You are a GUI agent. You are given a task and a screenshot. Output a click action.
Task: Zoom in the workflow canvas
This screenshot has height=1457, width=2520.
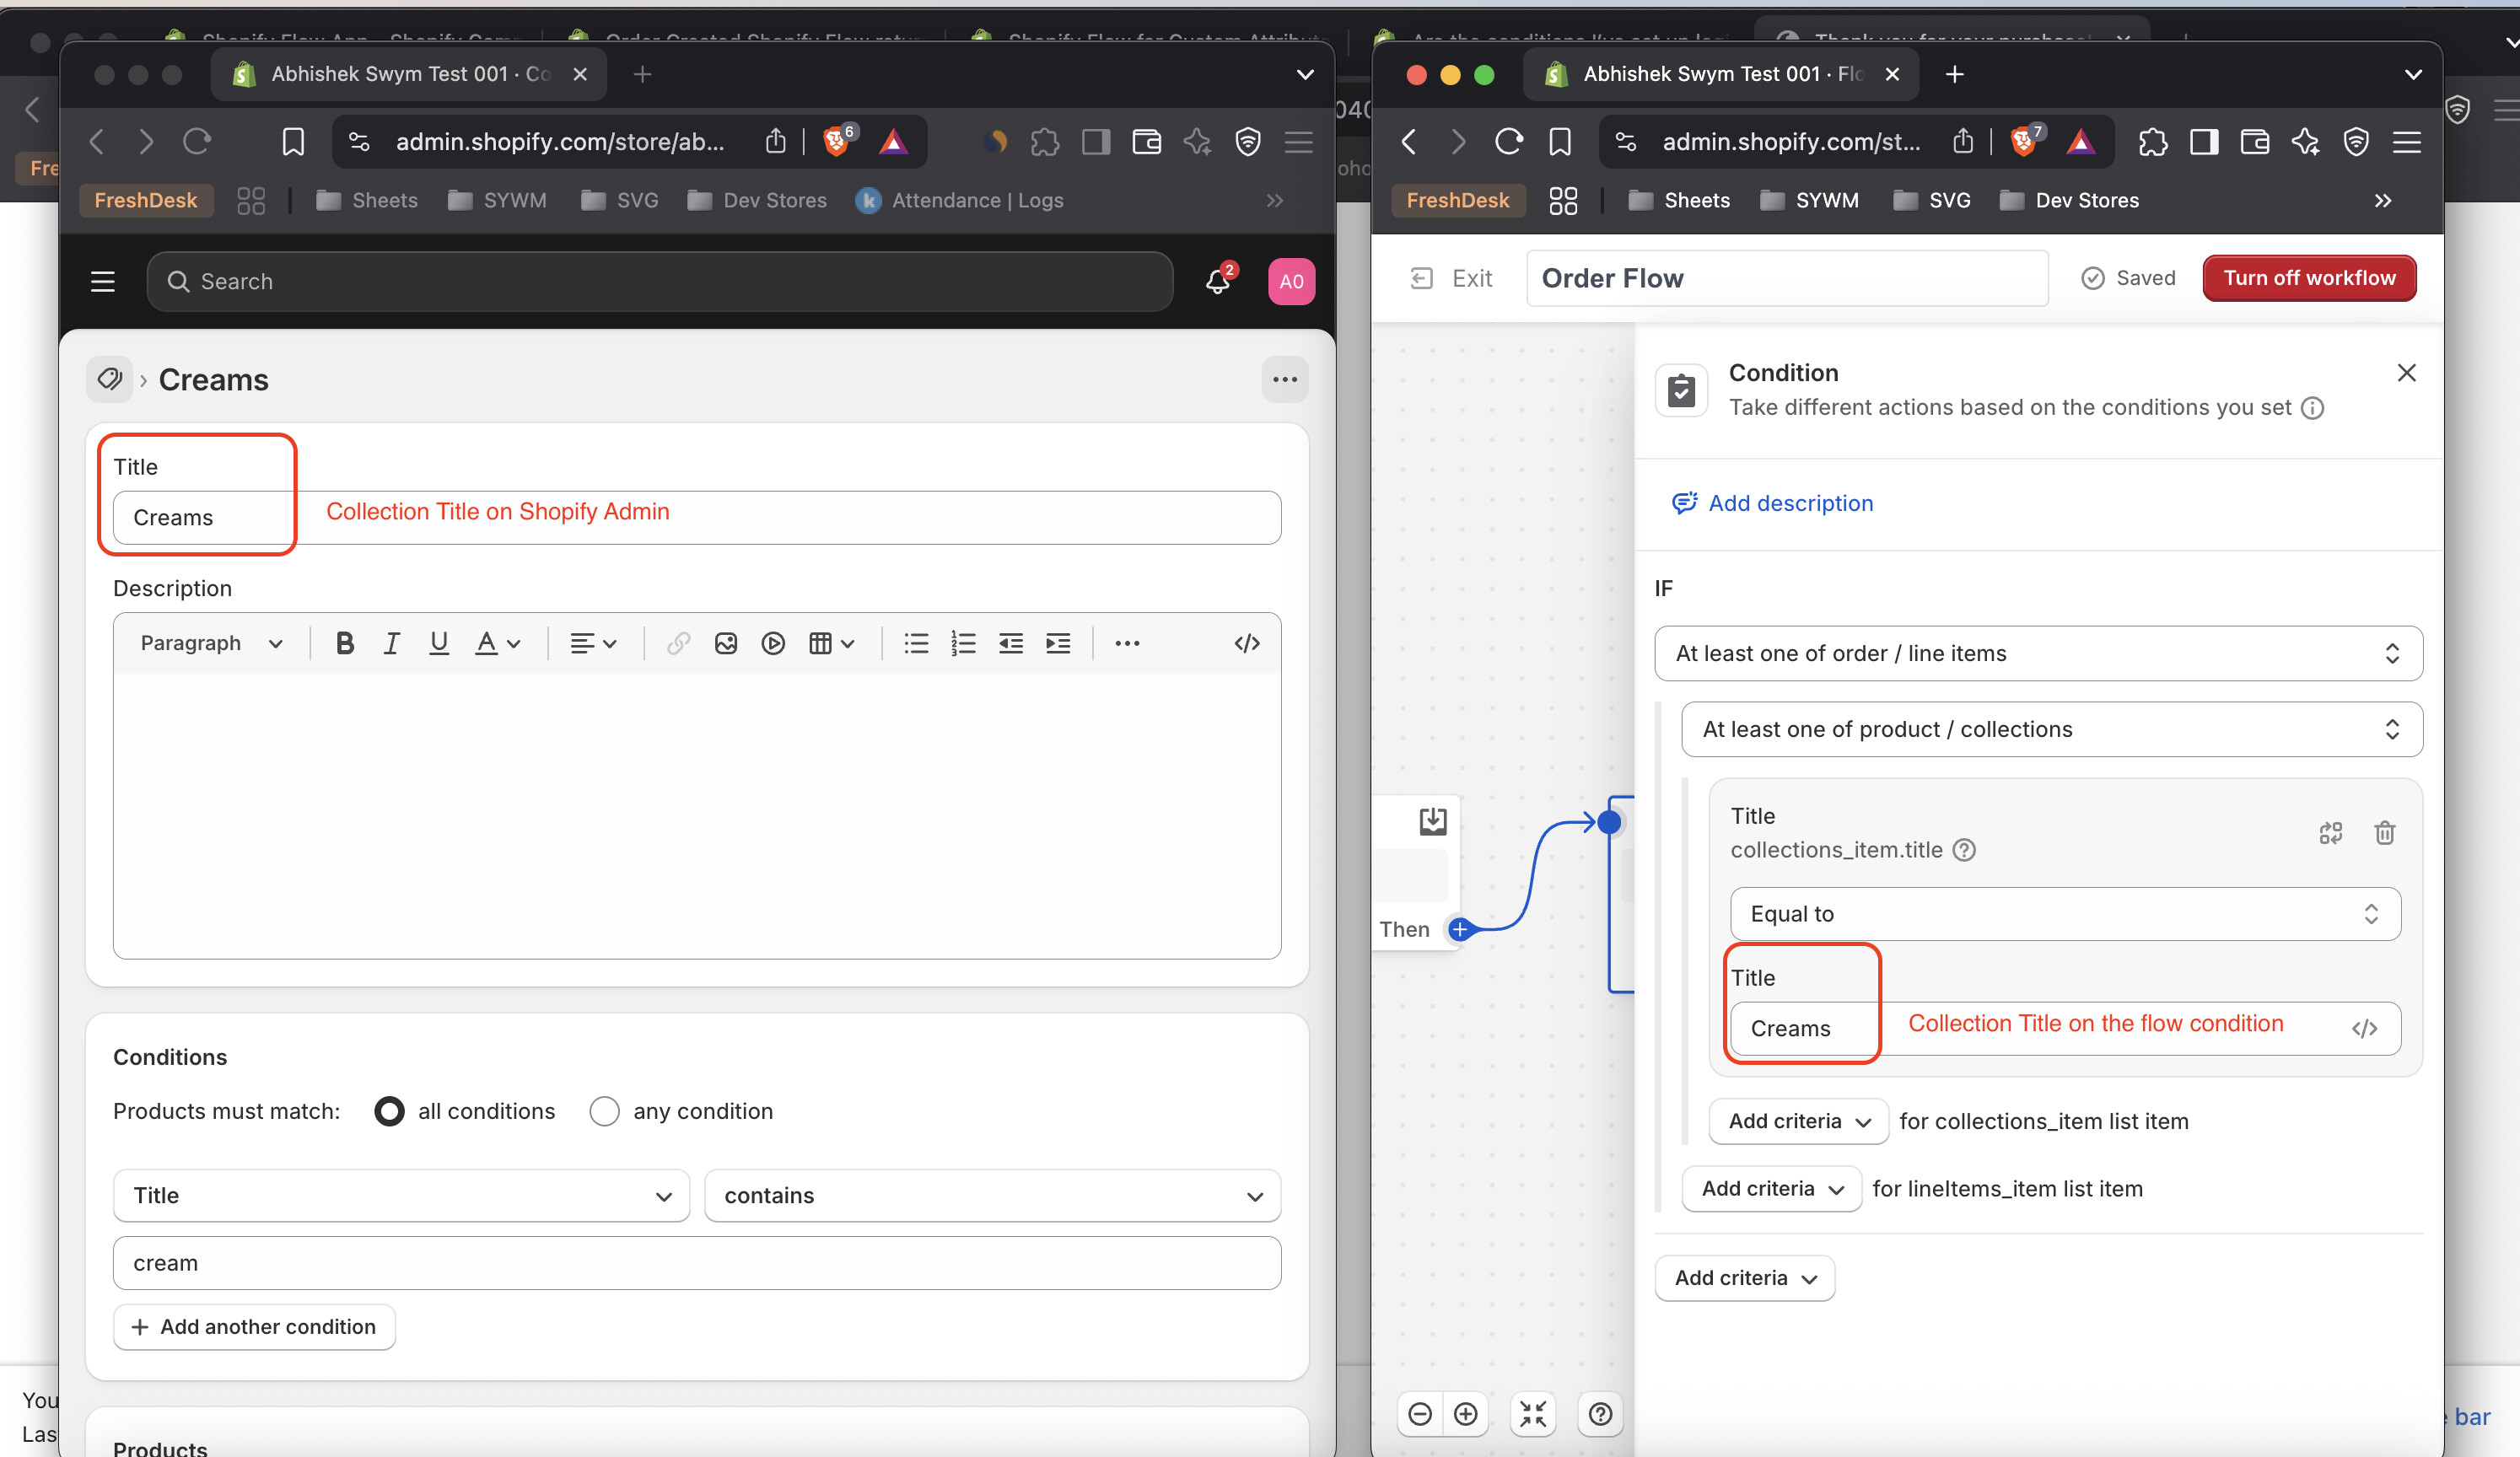pos(1466,1413)
